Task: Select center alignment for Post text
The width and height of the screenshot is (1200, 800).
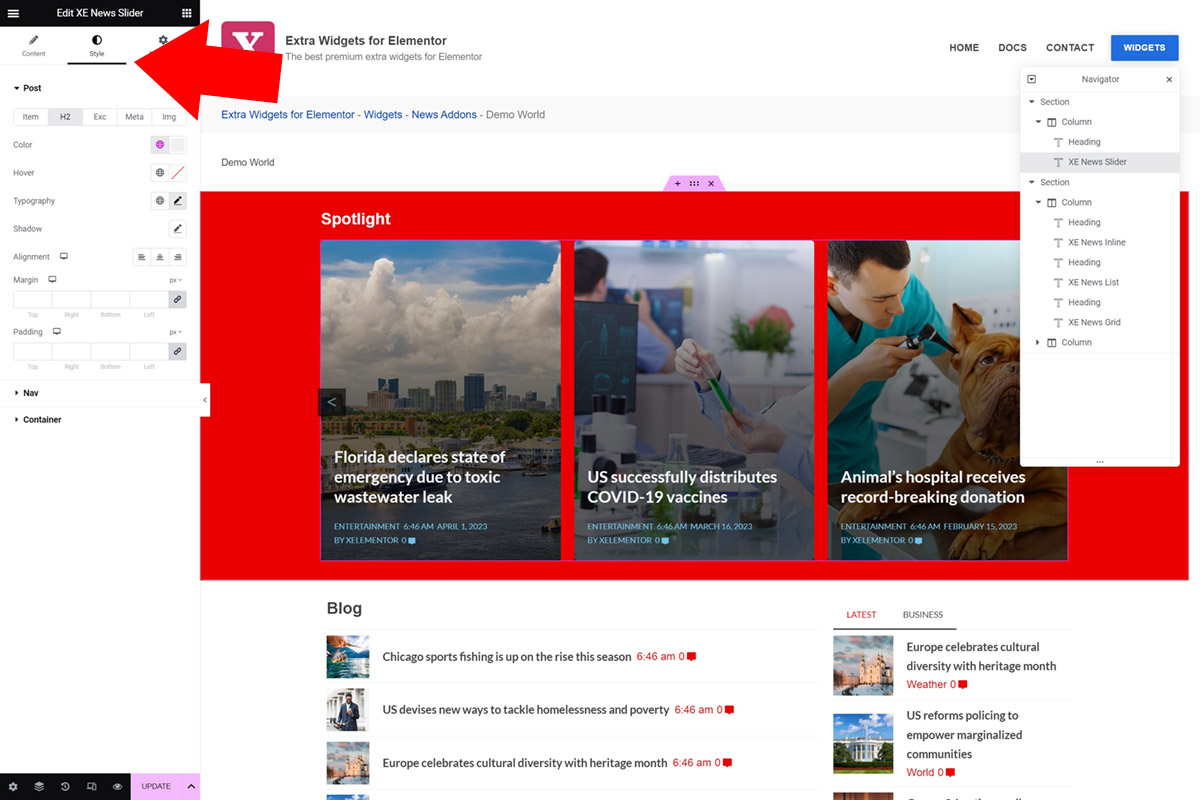Action: pos(161,257)
